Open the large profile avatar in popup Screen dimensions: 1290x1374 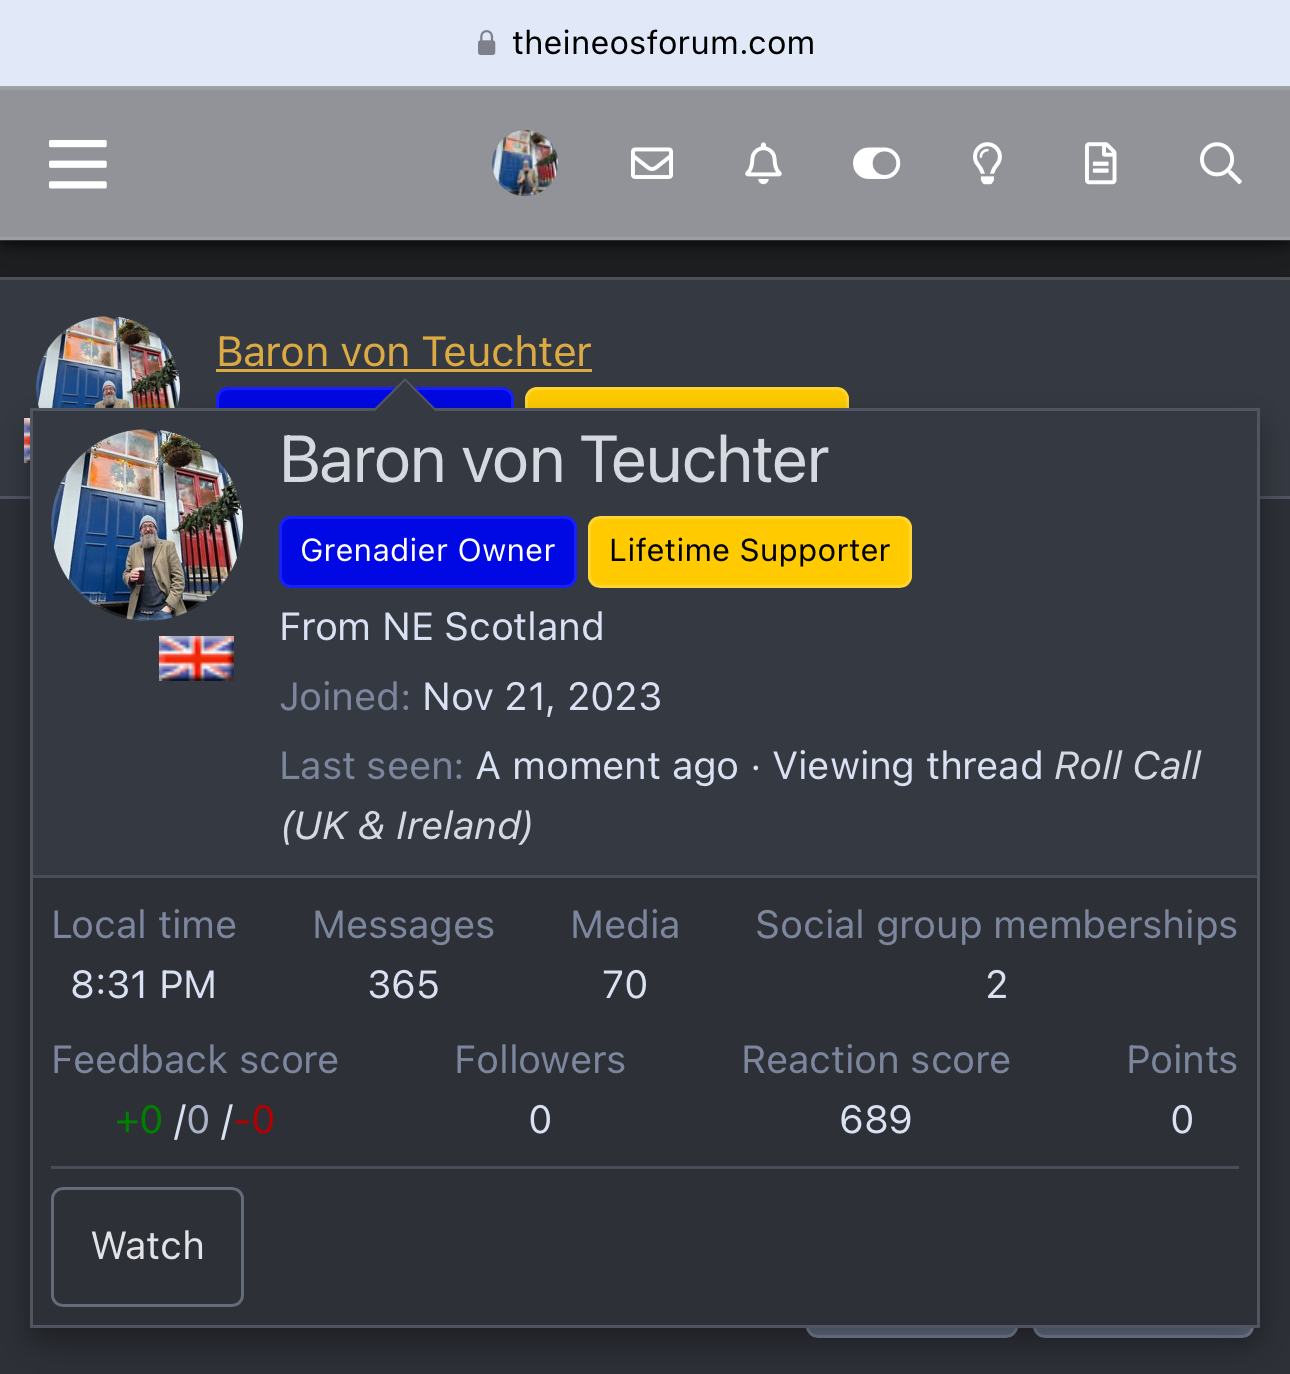pyautogui.click(x=147, y=524)
